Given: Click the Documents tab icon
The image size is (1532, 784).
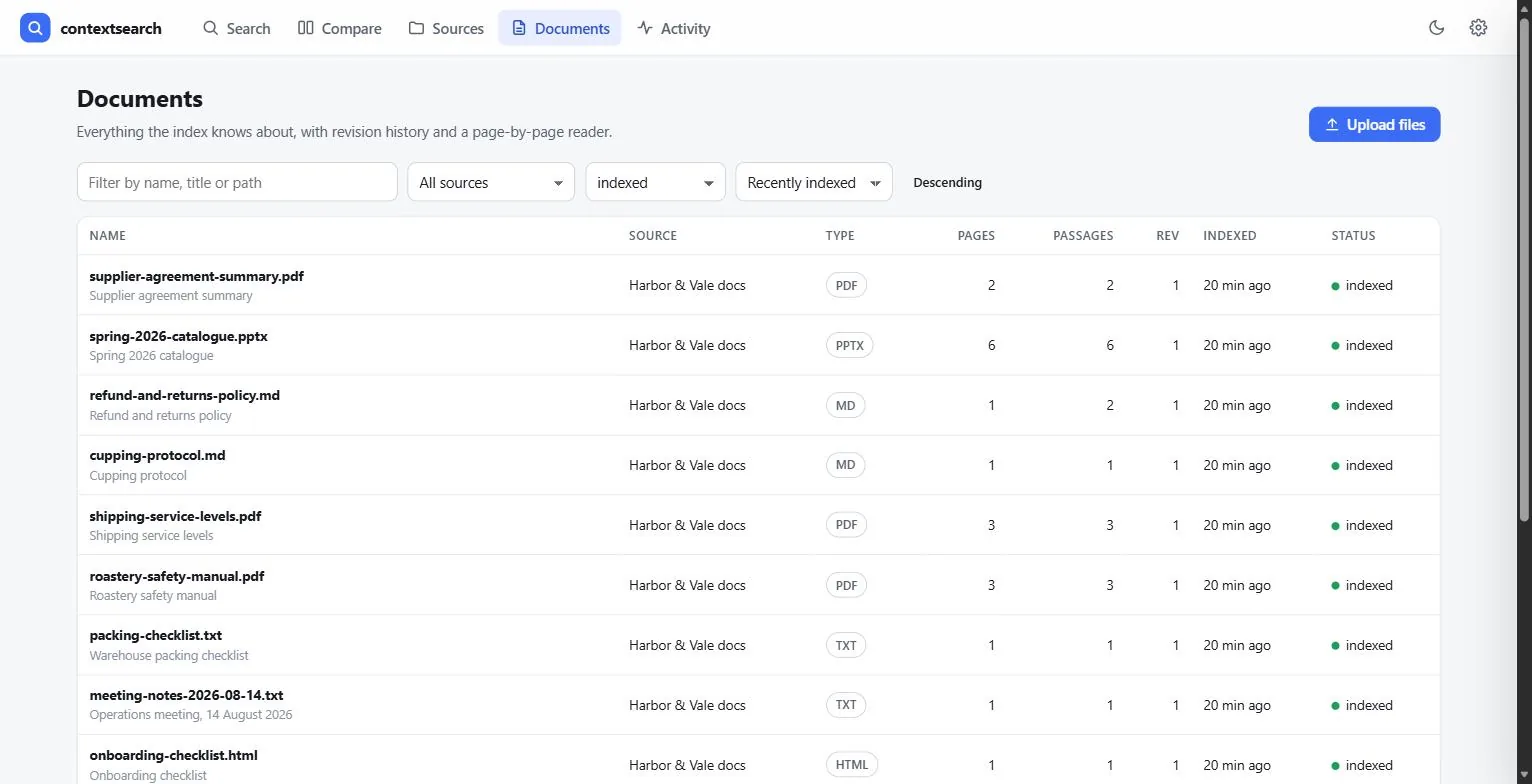Looking at the screenshot, I should point(518,28).
